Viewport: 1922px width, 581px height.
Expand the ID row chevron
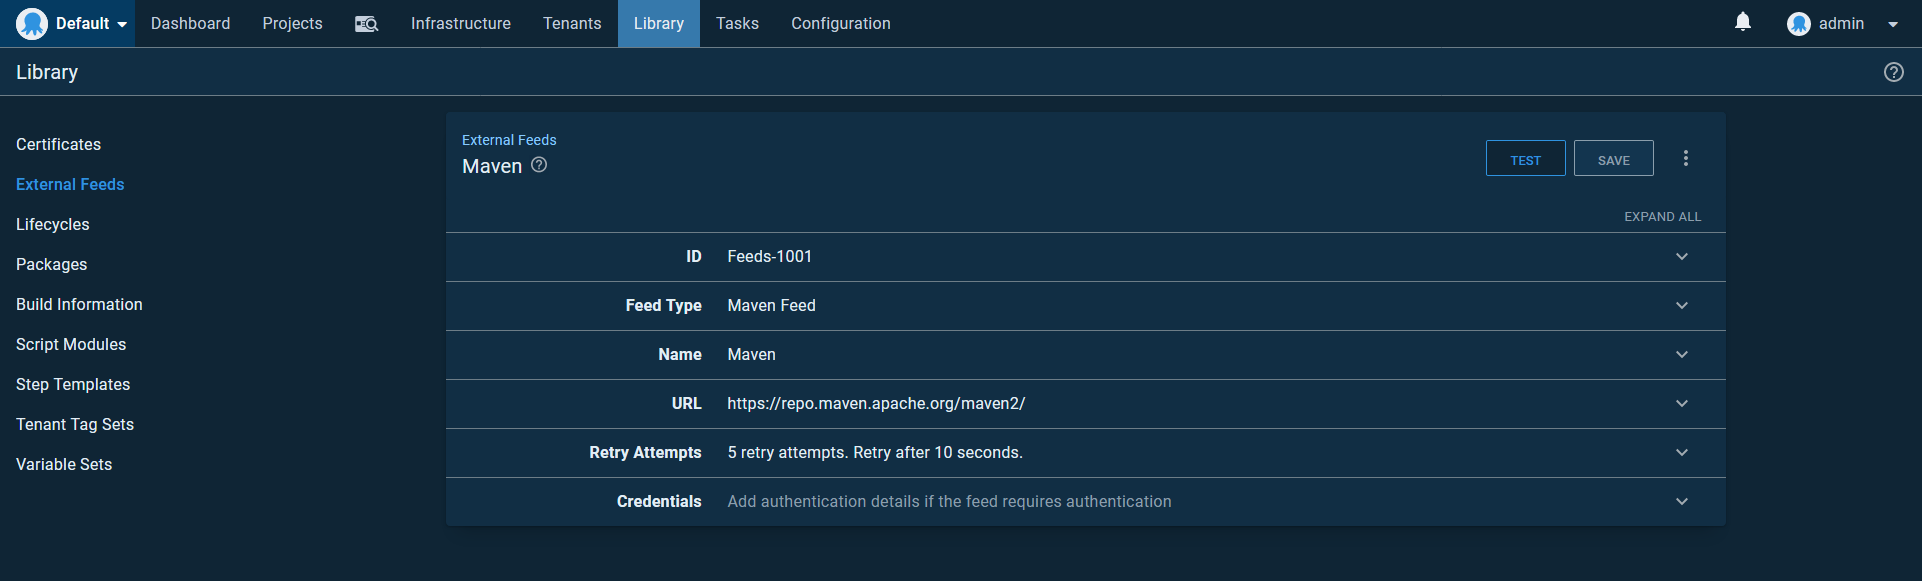point(1681,257)
